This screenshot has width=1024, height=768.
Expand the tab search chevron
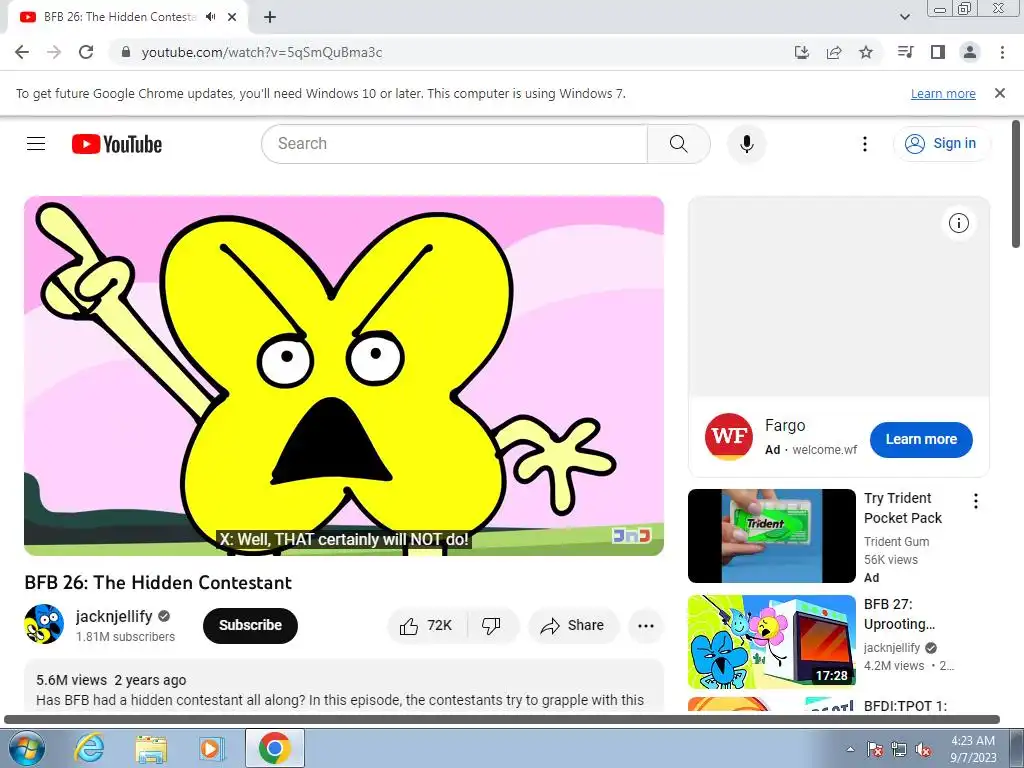click(904, 17)
